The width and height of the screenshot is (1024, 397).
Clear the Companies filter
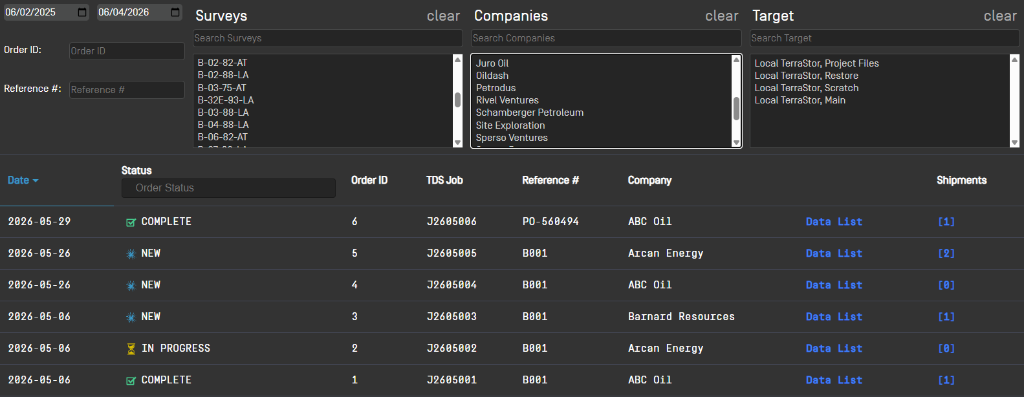(x=722, y=16)
